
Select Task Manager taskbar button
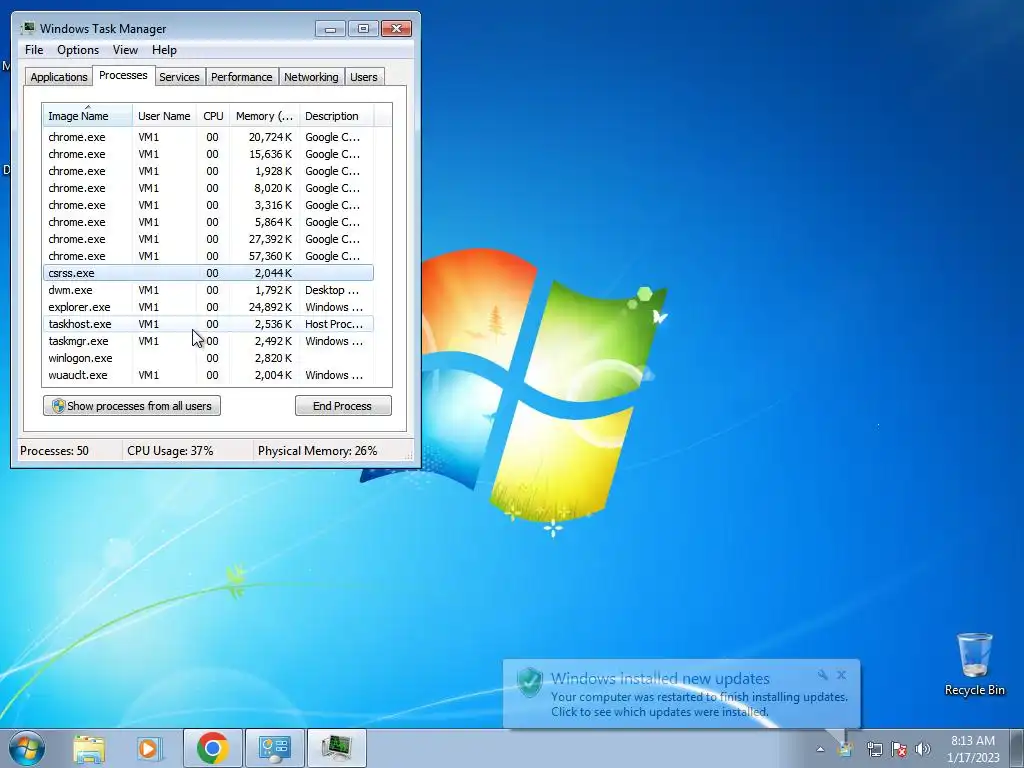click(336, 748)
